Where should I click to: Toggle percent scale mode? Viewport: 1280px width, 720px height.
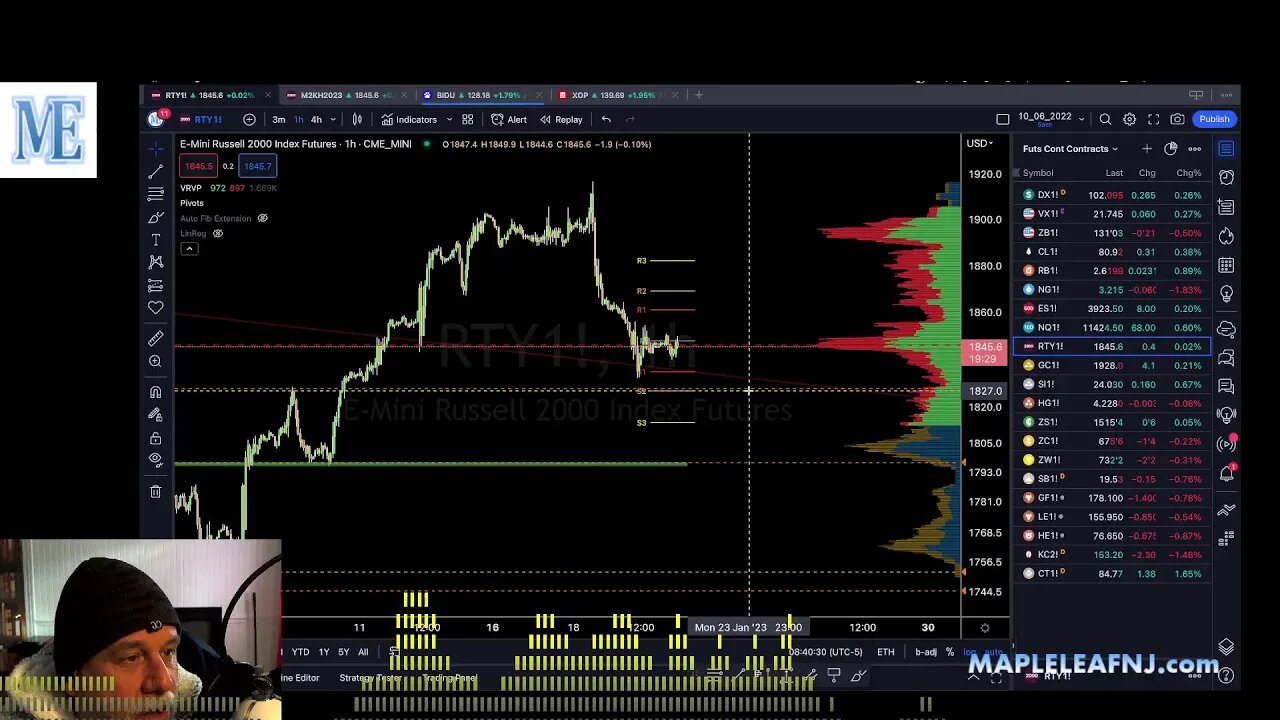(x=950, y=652)
